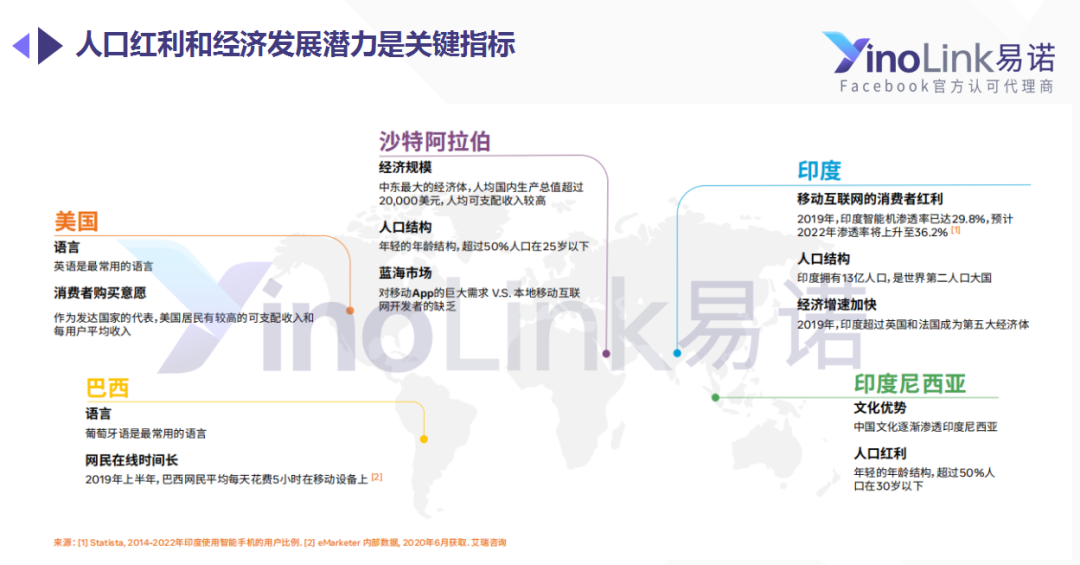Open footnote [1] after the 36.2% figure

[955, 230]
